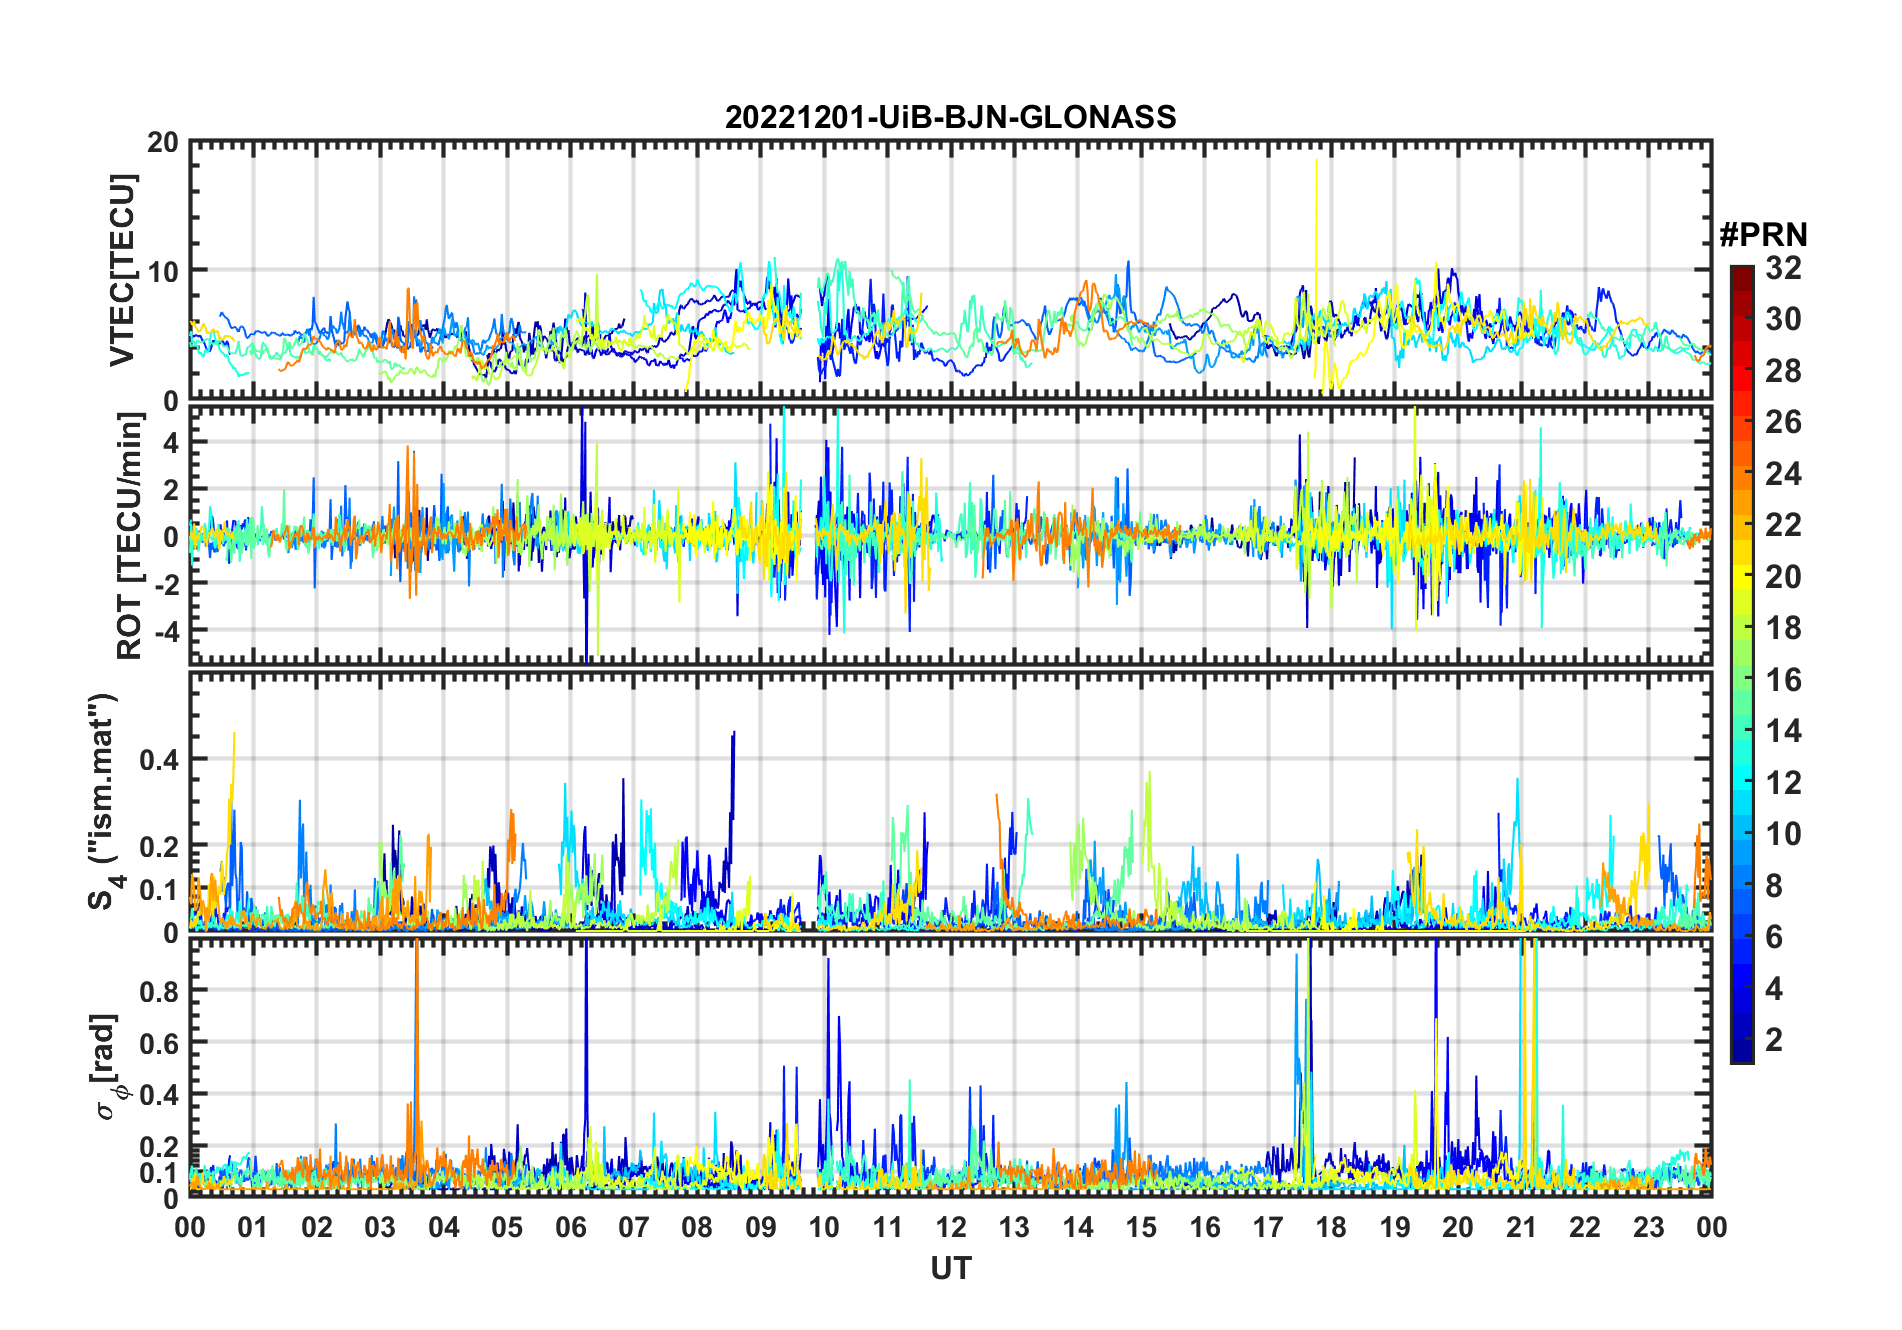Click colorbar tick label 6

(x=1774, y=937)
